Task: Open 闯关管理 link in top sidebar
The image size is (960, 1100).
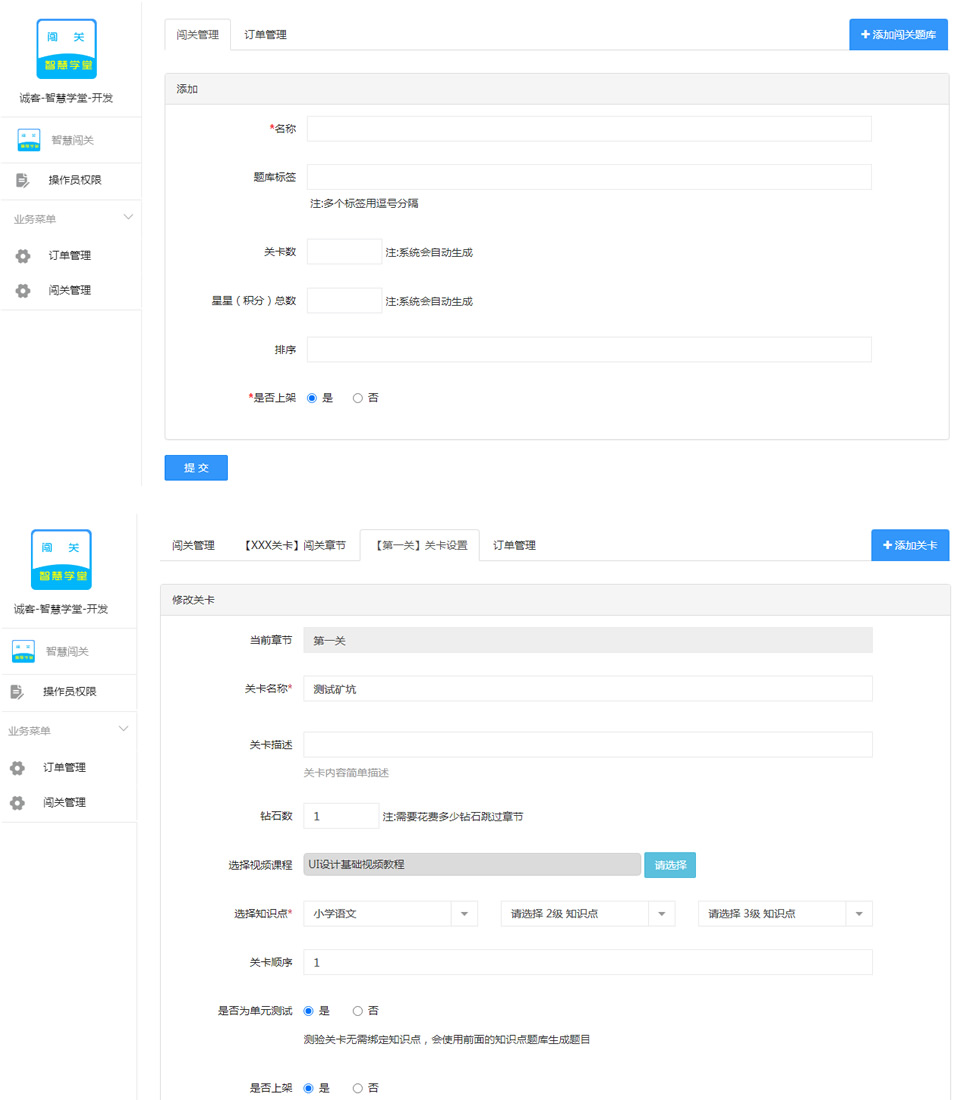Action: (69, 290)
